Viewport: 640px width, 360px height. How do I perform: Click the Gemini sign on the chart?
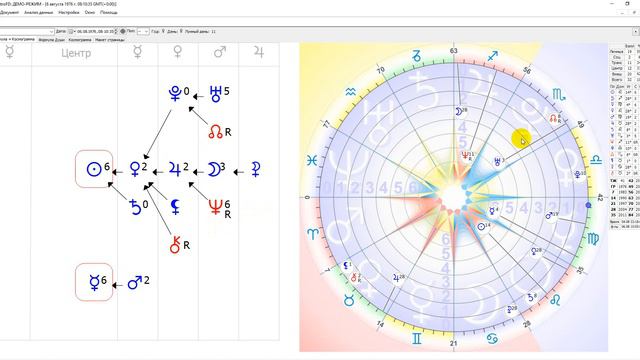click(x=417, y=339)
